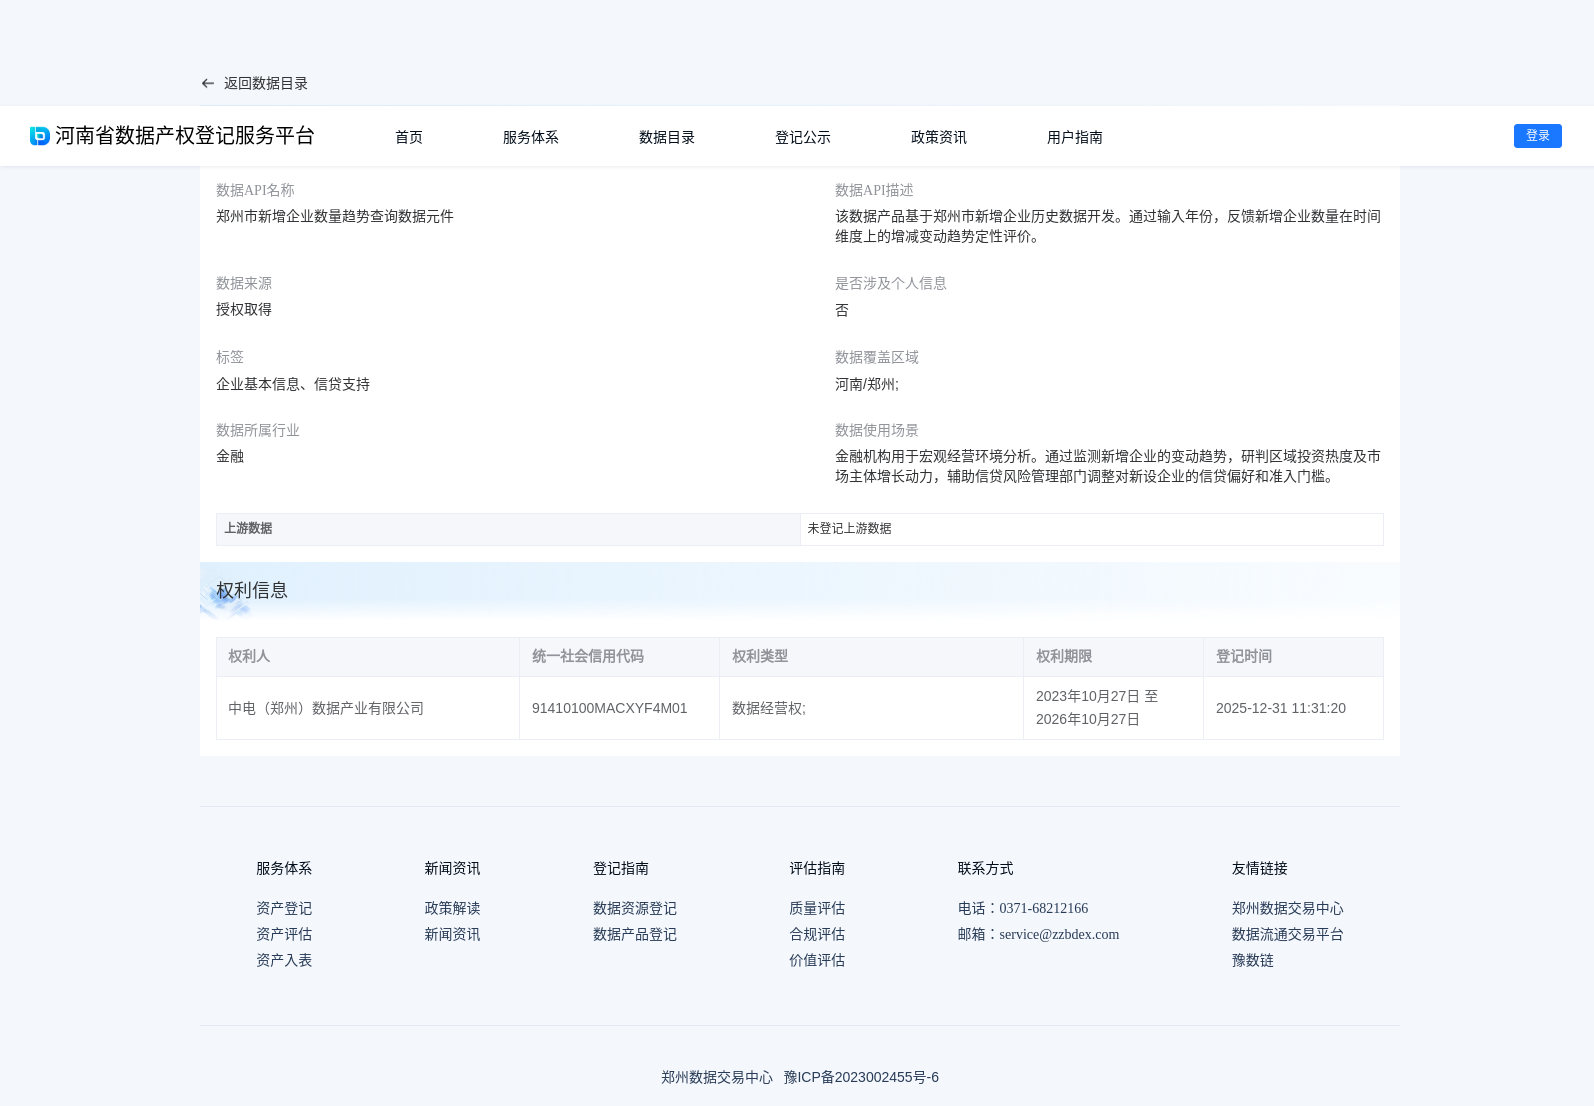Click the footer 郑州数据交易中心 copyright text
The width and height of the screenshot is (1594, 1106).
(x=717, y=1077)
